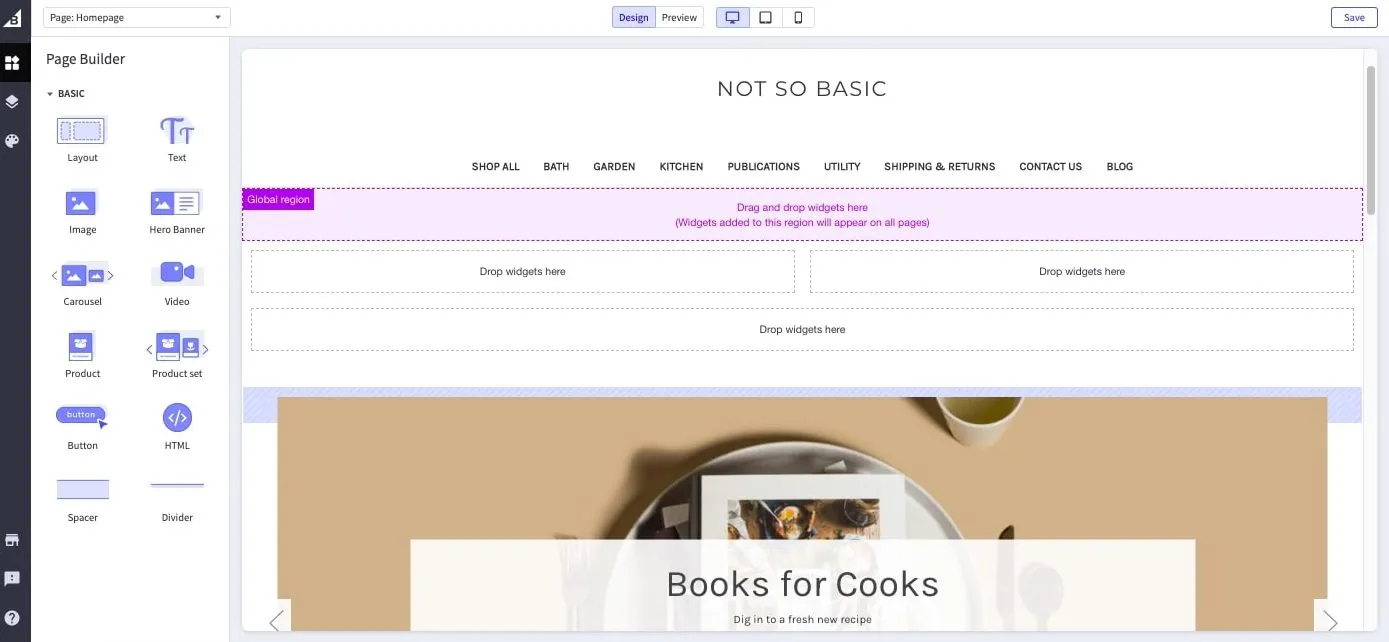This screenshot has height=642, width=1389.
Task: Open the layers panel in left sidebar
Action: pos(12,102)
